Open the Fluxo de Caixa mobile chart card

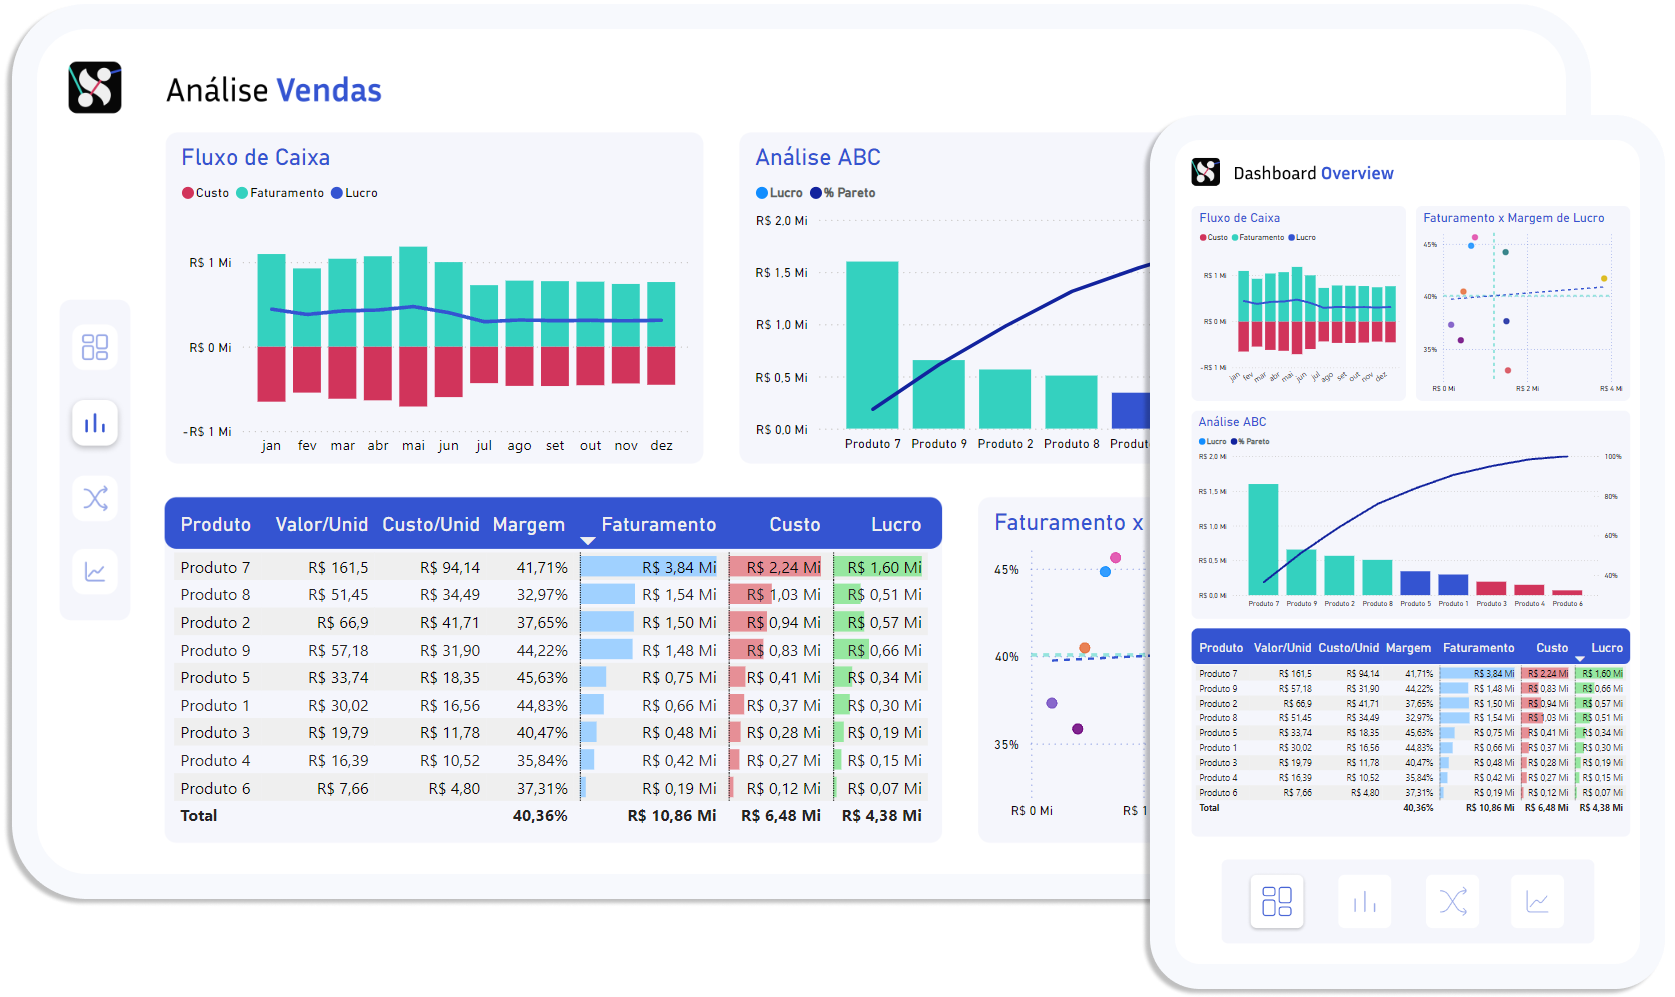point(1298,303)
